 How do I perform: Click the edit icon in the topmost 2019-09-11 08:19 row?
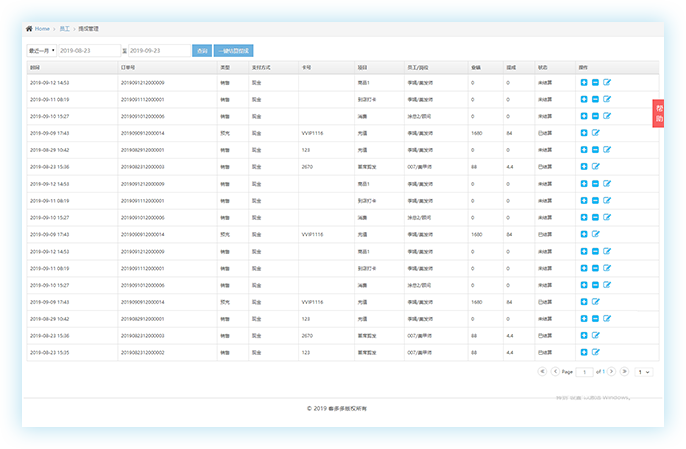pos(607,99)
